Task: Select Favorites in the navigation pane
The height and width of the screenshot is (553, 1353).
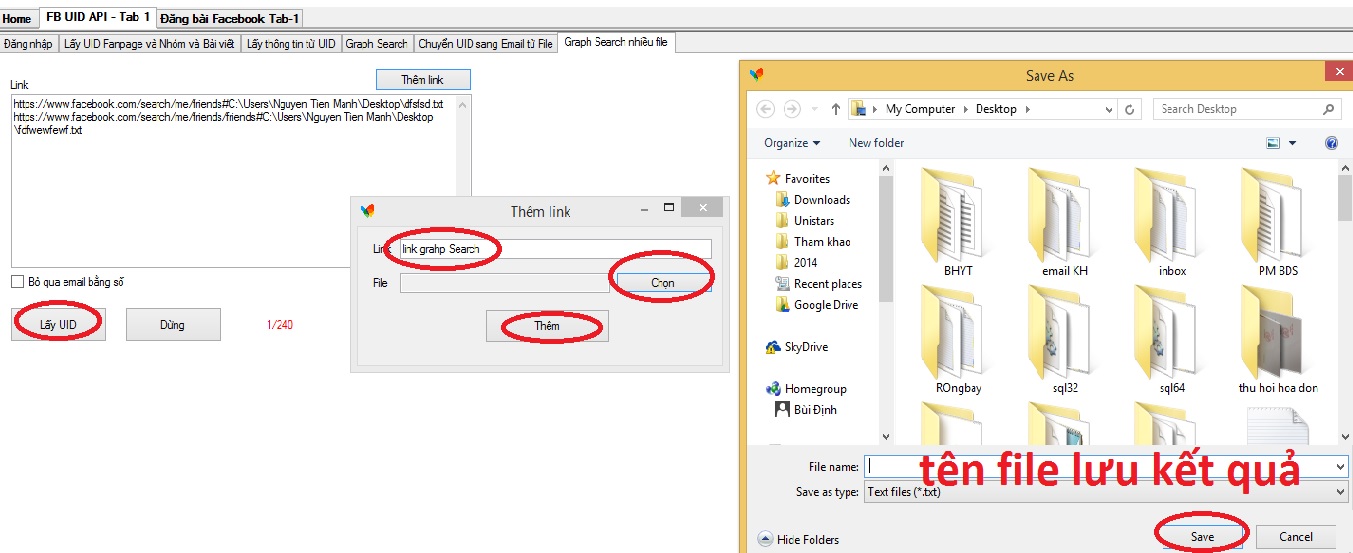Action: click(807, 178)
